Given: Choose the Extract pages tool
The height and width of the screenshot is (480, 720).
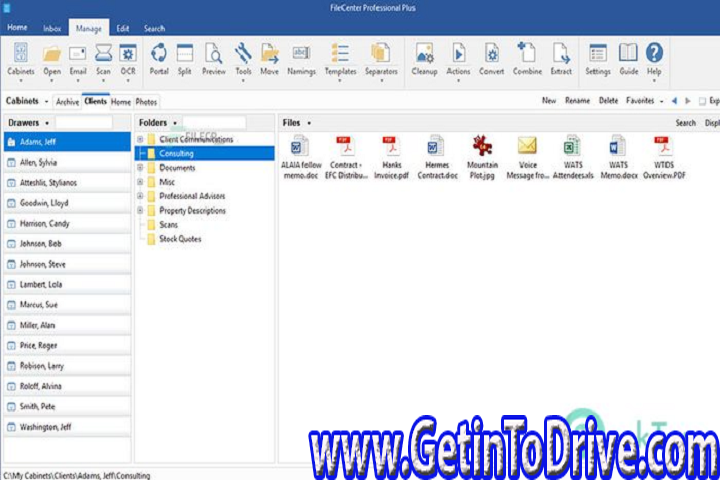Looking at the screenshot, I should coord(561,60).
